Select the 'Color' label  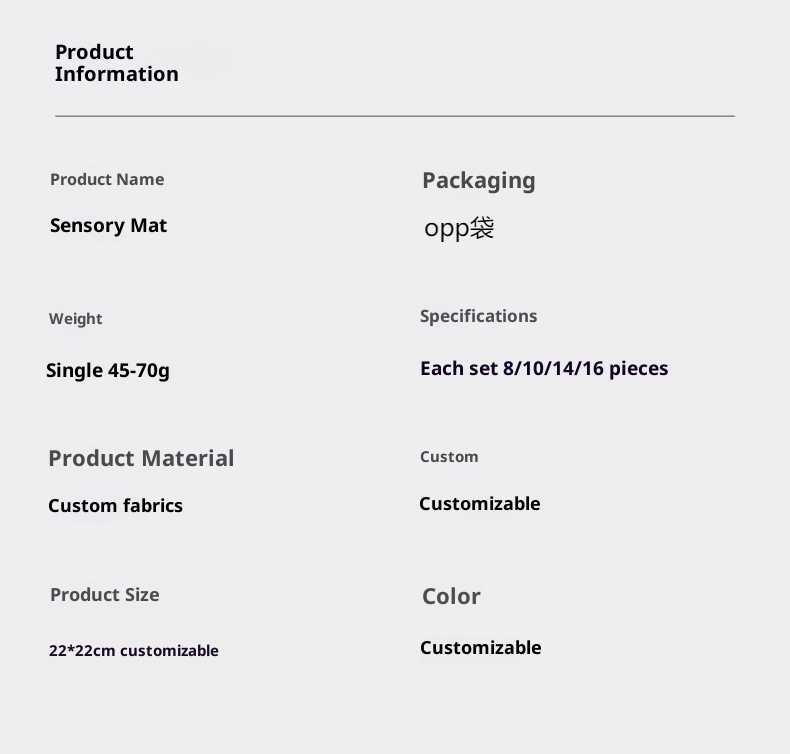coord(451,597)
